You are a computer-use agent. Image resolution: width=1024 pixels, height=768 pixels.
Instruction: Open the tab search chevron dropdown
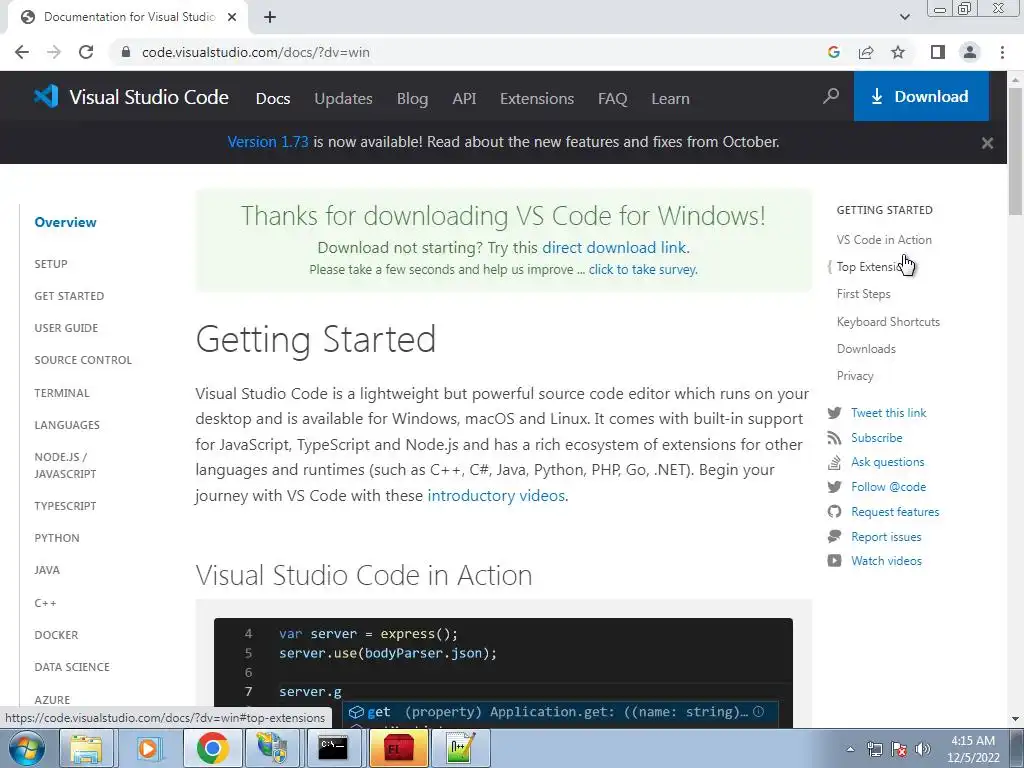(904, 17)
